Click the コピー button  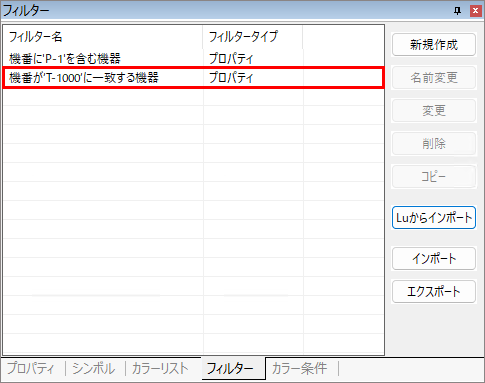coord(434,176)
